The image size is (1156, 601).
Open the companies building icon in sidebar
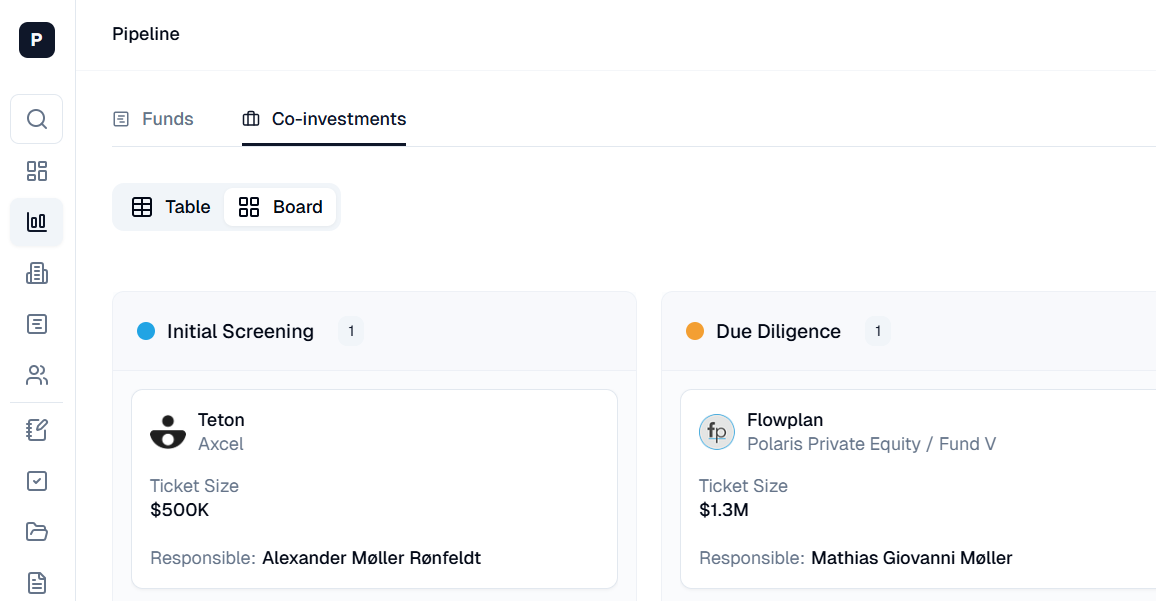coord(37,273)
